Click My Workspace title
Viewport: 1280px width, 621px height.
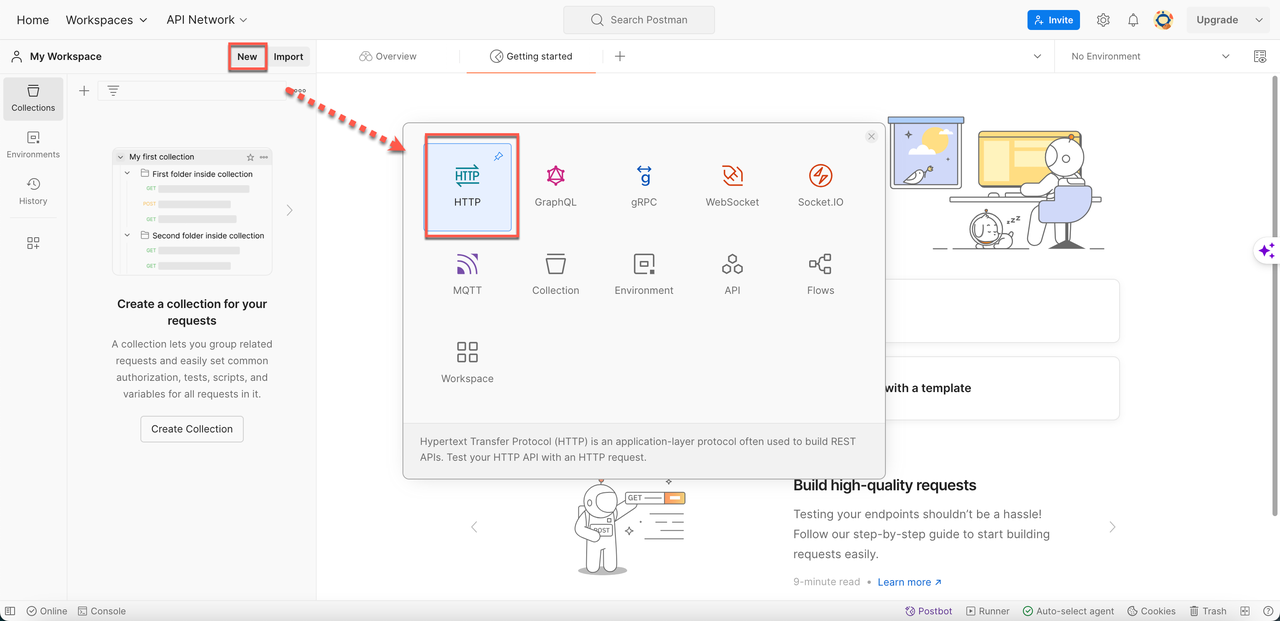click(x=66, y=57)
